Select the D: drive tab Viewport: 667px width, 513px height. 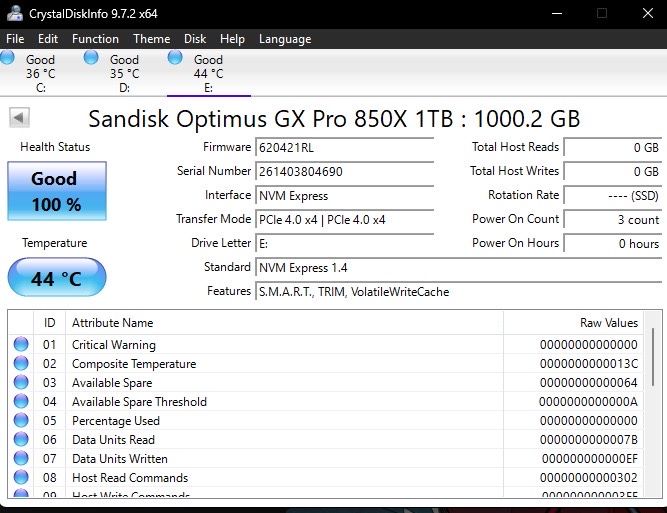pyautogui.click(x=124, y=74)
